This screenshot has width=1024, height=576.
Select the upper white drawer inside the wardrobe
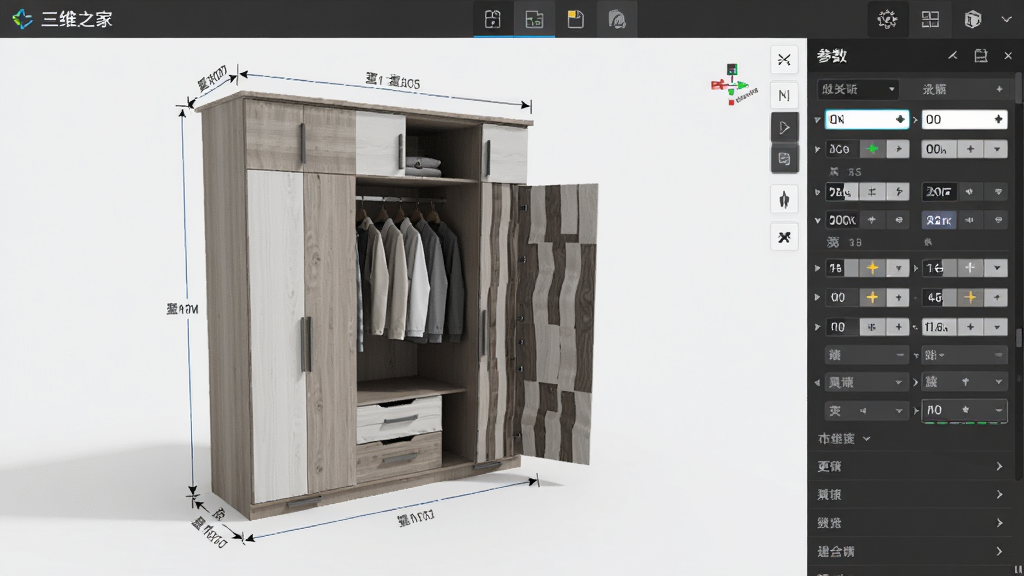coord(399,417)
